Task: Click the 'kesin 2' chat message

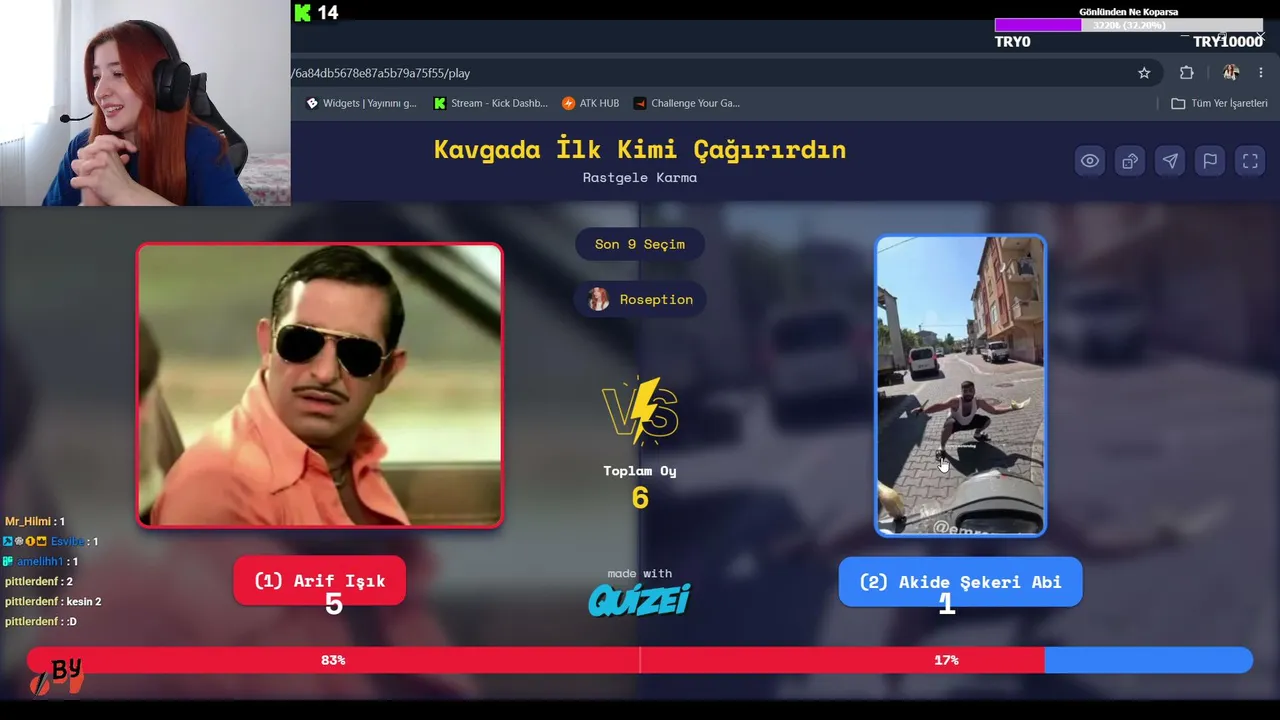Action: 53,601
